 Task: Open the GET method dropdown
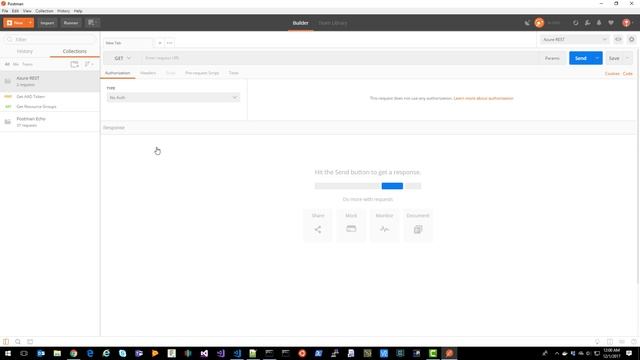[122, 58]
